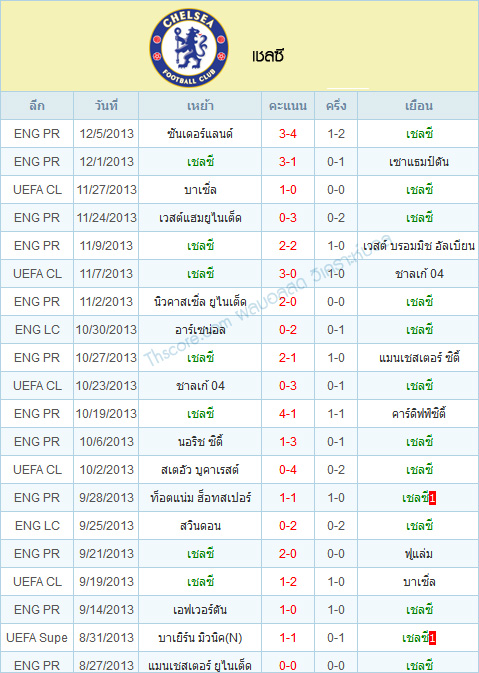The width and height of the screenshot is (479, 673).
Task: Open the 1-3 score on 10/6/2013
Action: [288, 442]
